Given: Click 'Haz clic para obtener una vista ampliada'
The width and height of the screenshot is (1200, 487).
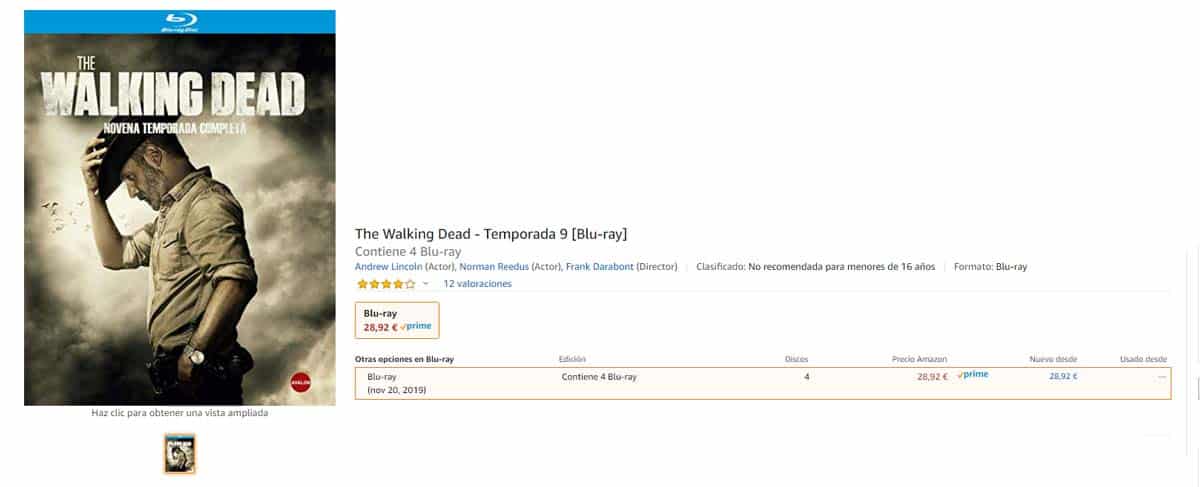Looking at the screenshot, I should pyautogui.click(x=180, y=412).
